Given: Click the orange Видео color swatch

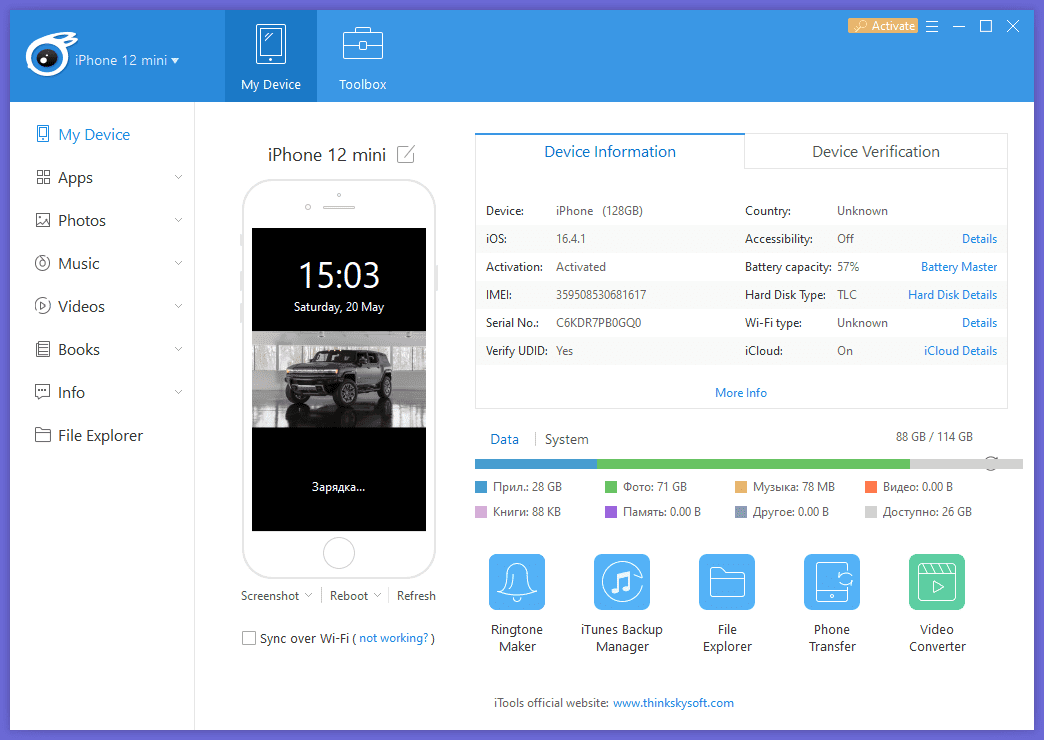Looking at the screenshot, I should 870,487.
